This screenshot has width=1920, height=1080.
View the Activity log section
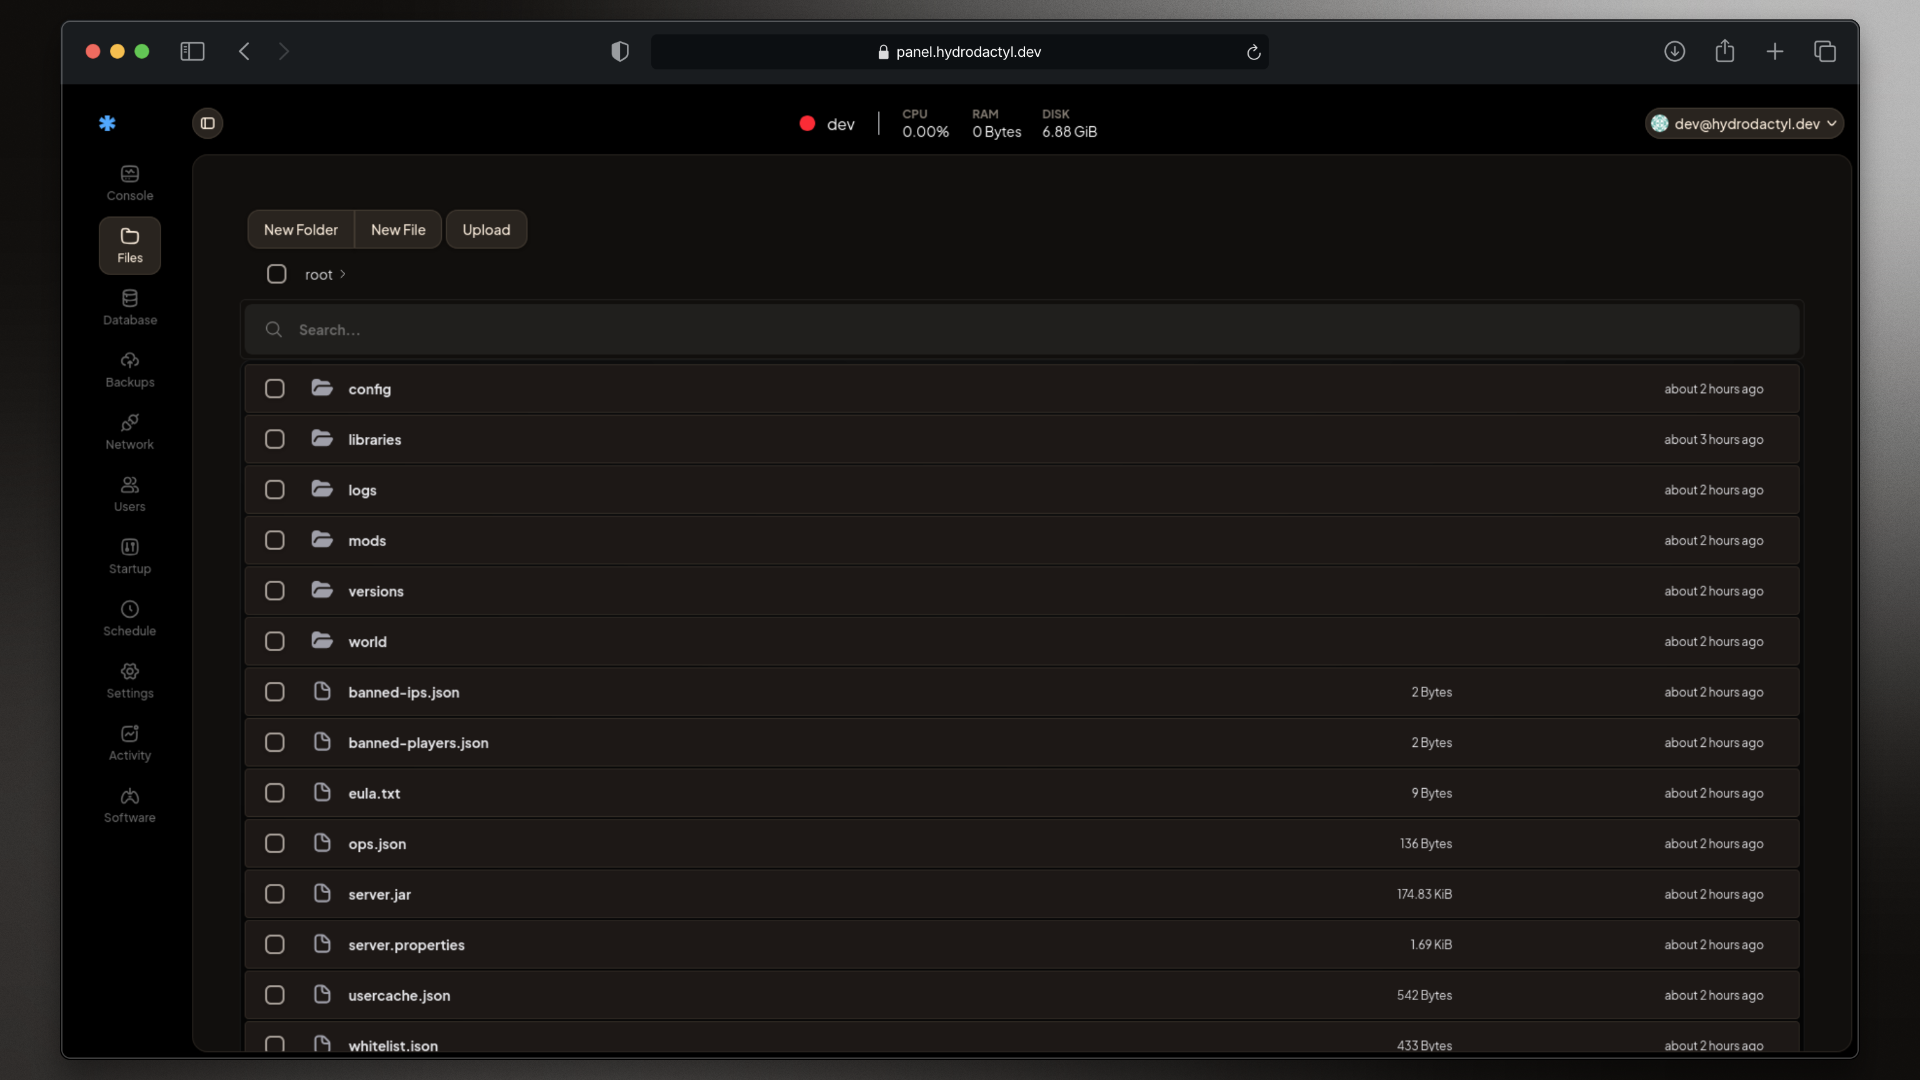pyautogui.click(x=130, y=742)
